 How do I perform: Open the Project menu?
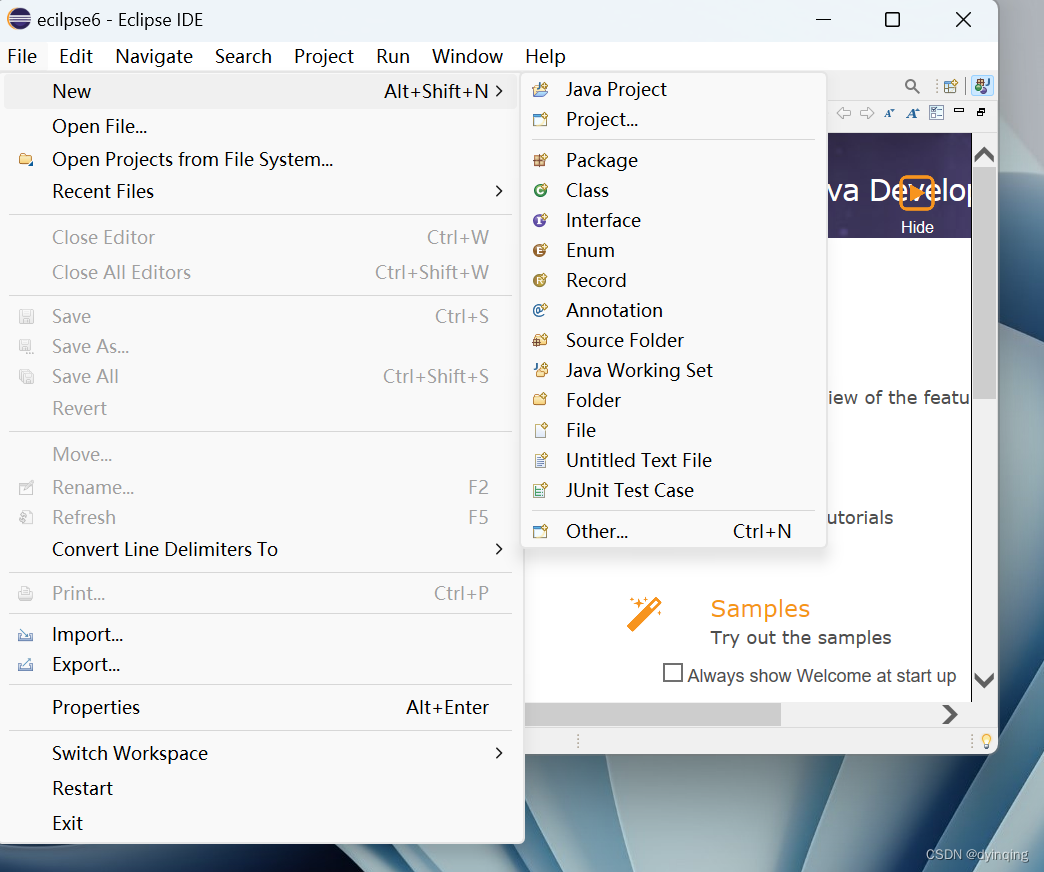tap(324, 57)
